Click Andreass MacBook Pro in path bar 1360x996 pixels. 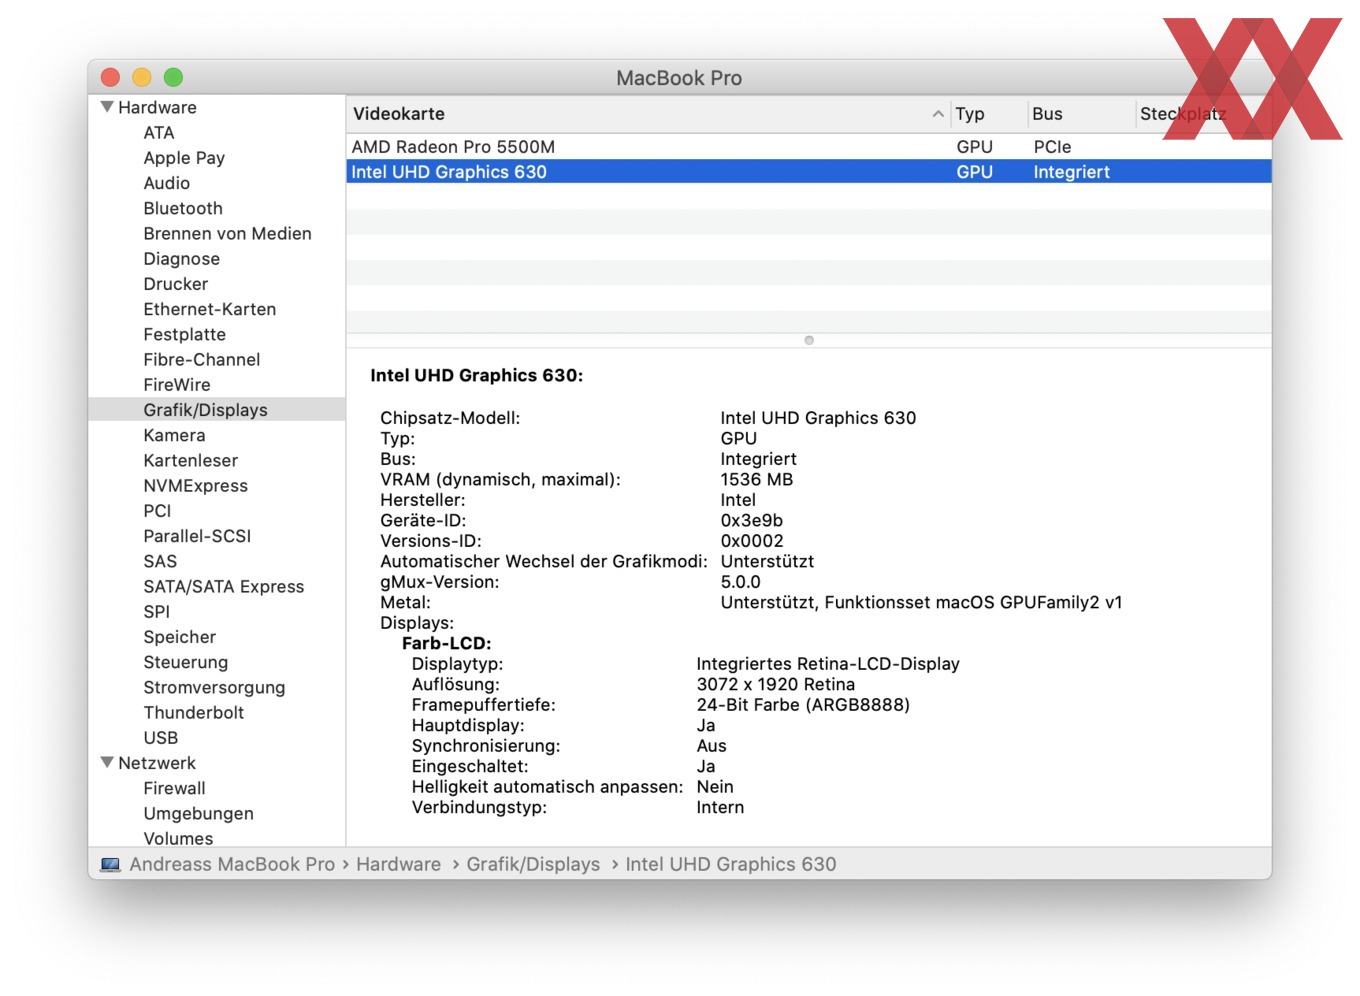coord(232,864)
